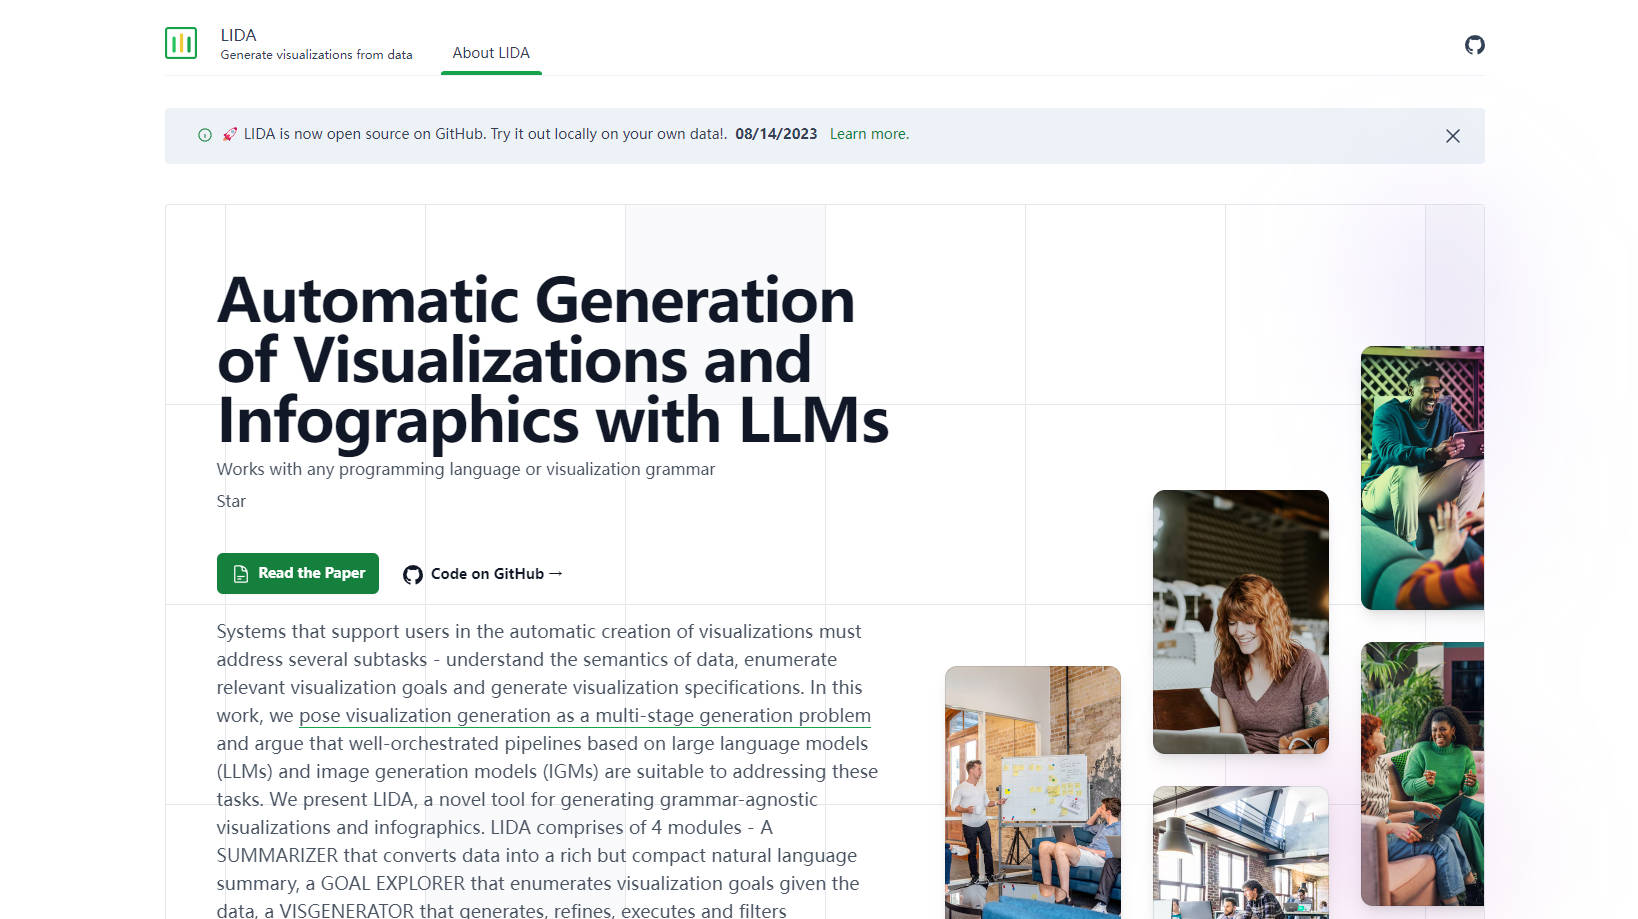Click the arrow after Code on GitHub
Image resolution: width=1638 pixels, height=919 pixels.
point(556,573)
